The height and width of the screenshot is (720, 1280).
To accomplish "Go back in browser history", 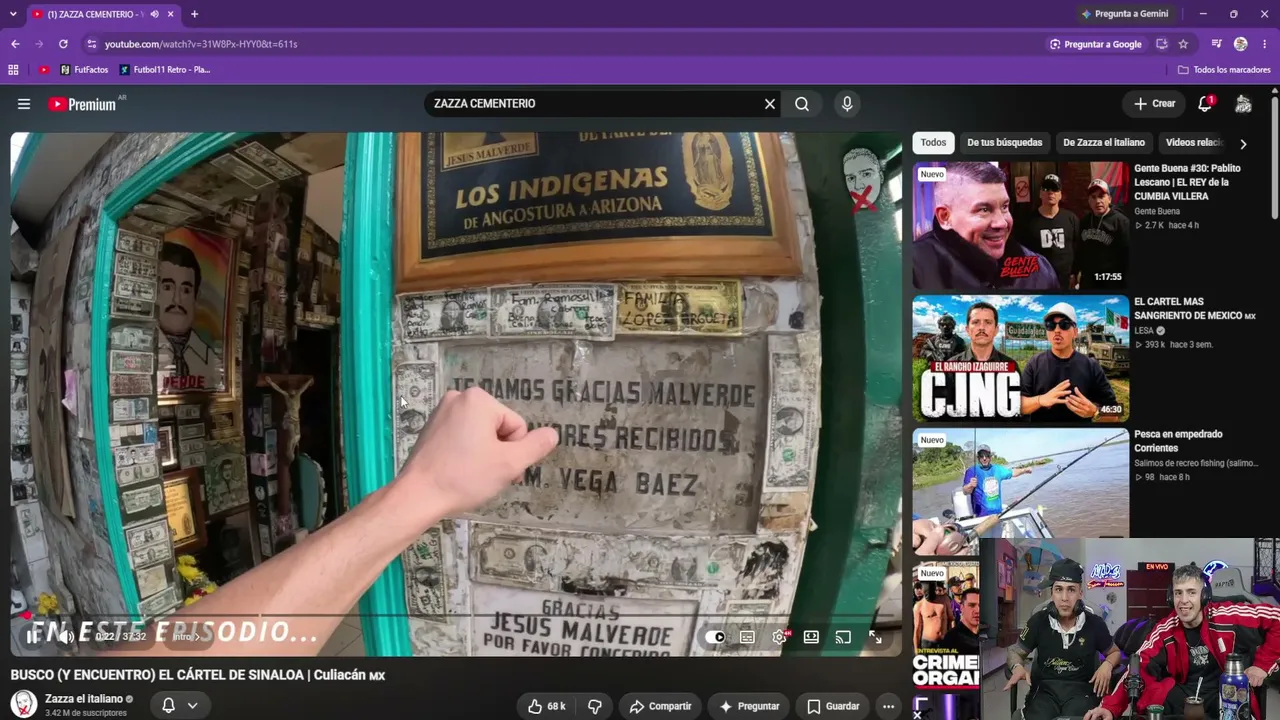I will (15, 44).
